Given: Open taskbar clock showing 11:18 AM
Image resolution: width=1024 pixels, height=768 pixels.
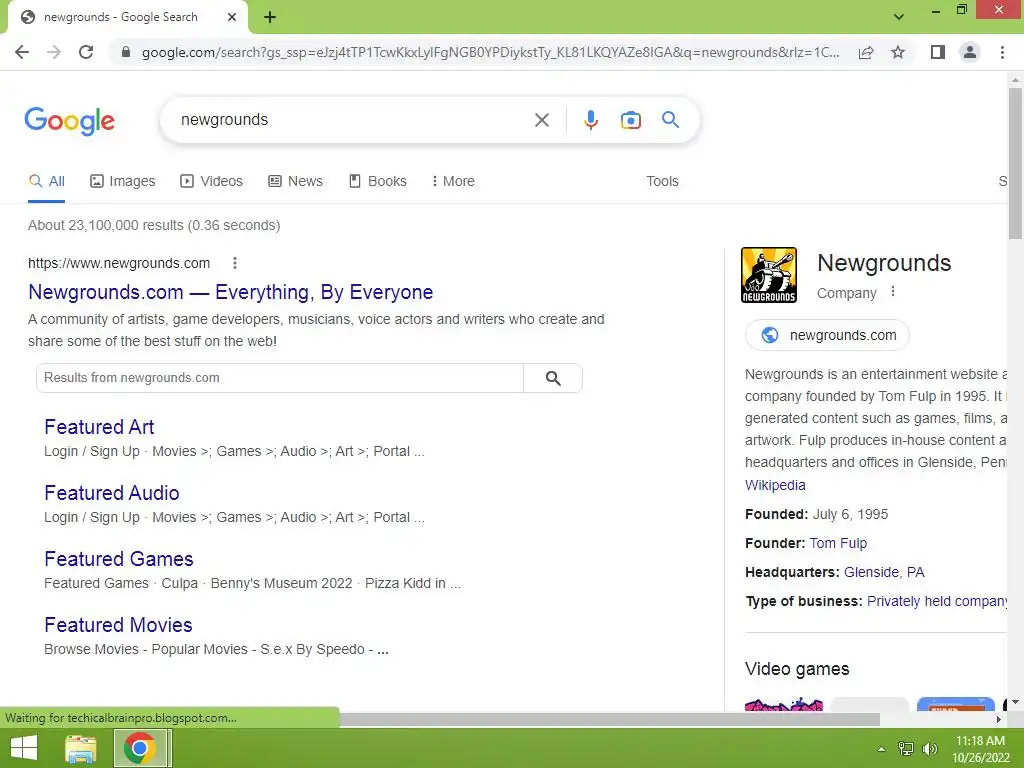Looking at the screenshot, I should (980, 749).
